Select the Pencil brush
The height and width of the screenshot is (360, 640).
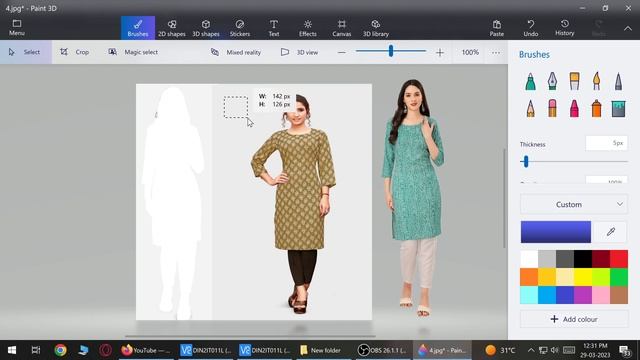pos(530,109)
